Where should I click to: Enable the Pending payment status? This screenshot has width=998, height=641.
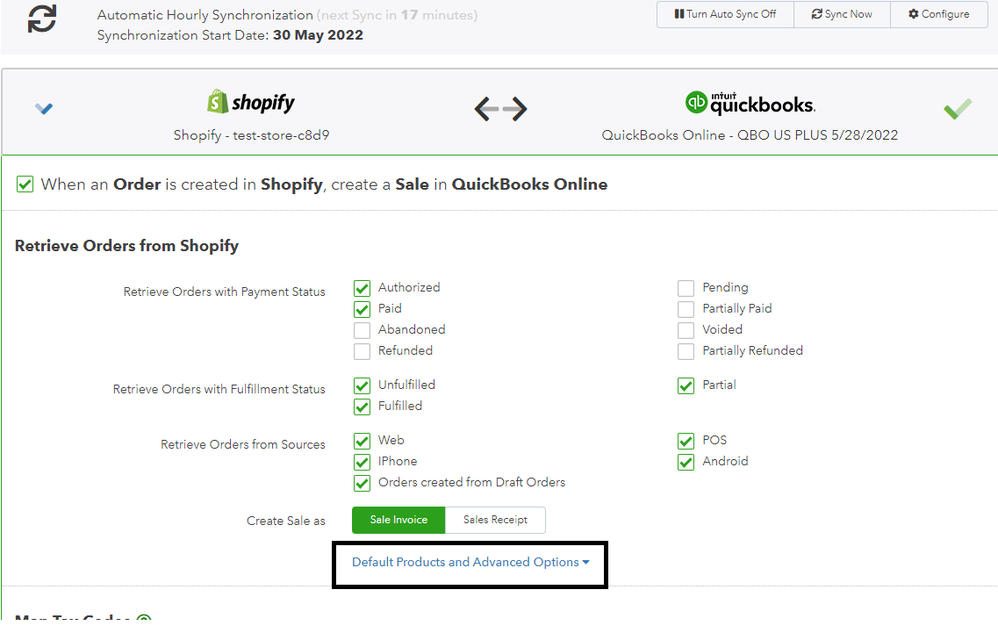[685, 288]
